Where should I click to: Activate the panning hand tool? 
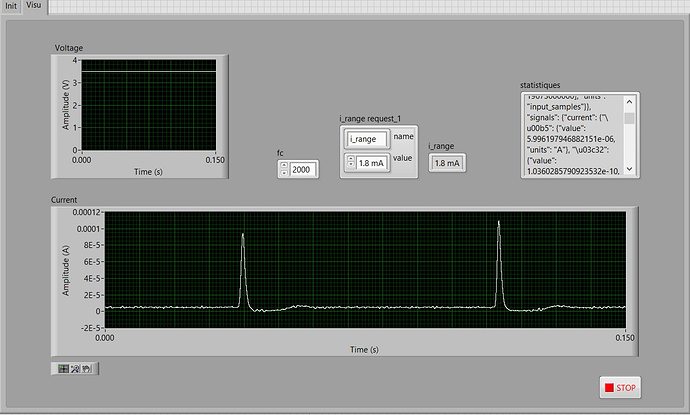click(x=87, y=368)
